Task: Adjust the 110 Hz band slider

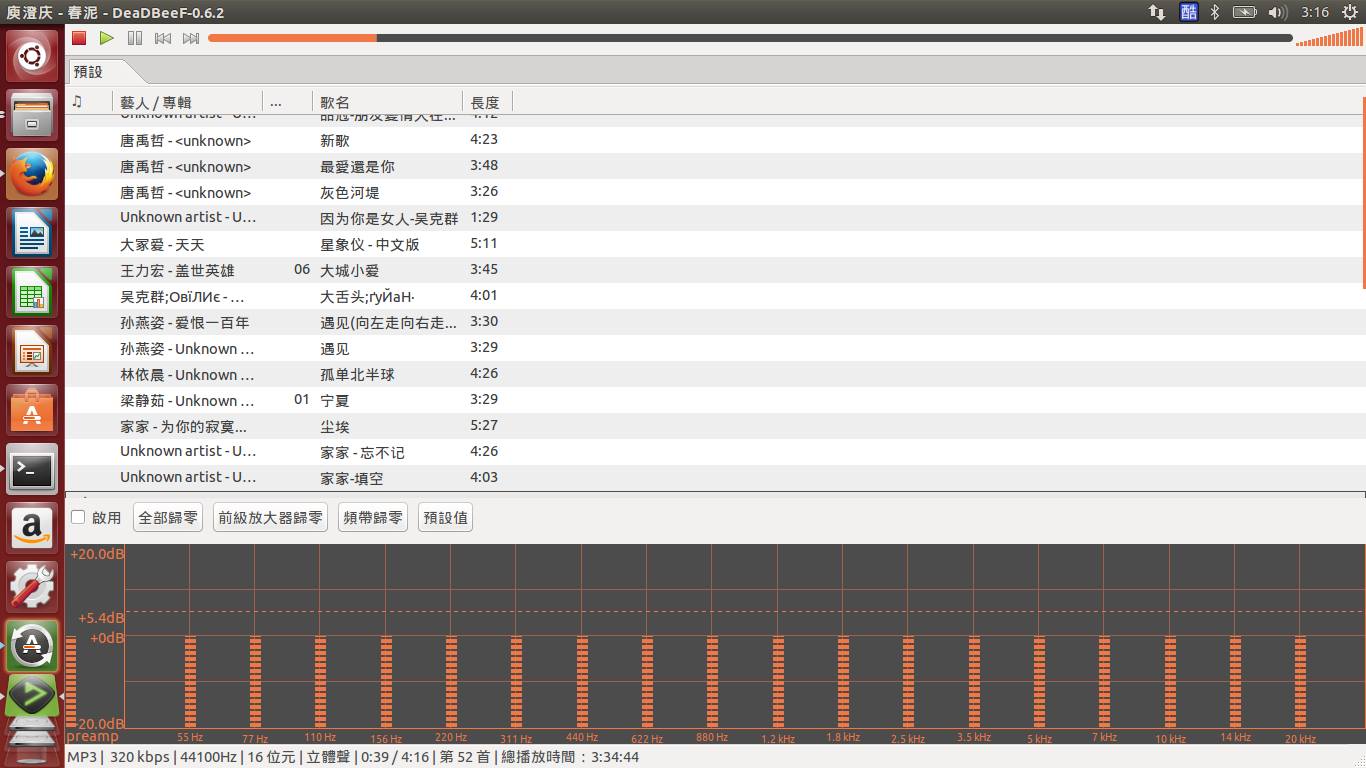Action: (320, 680)
